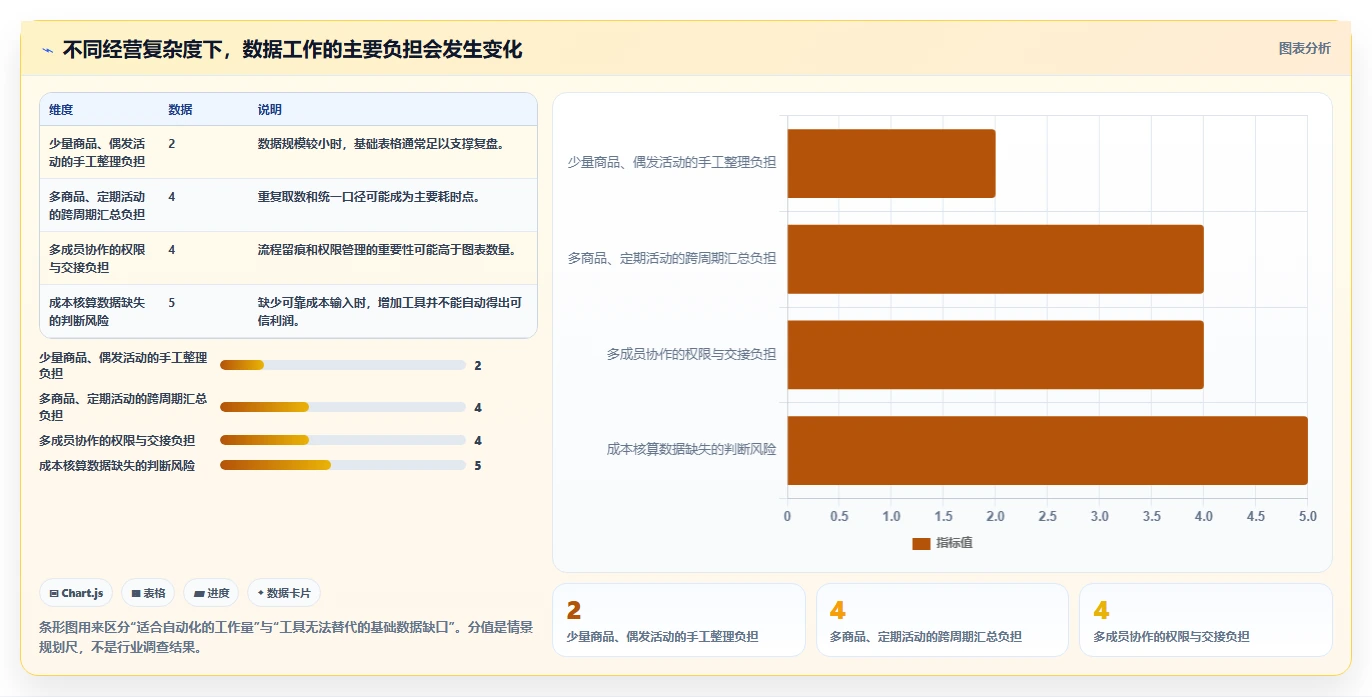Open data card 2 少量商品、偶发活动的手工整理负担
Screen dimensions: 1372x697
pyautogui.click(x=679, y=620)
